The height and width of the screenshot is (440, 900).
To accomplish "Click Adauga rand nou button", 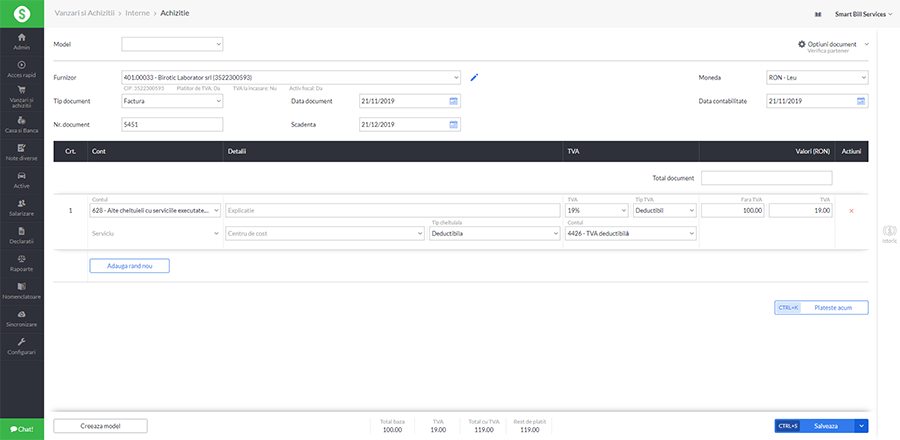I will [x=129, y=266].
